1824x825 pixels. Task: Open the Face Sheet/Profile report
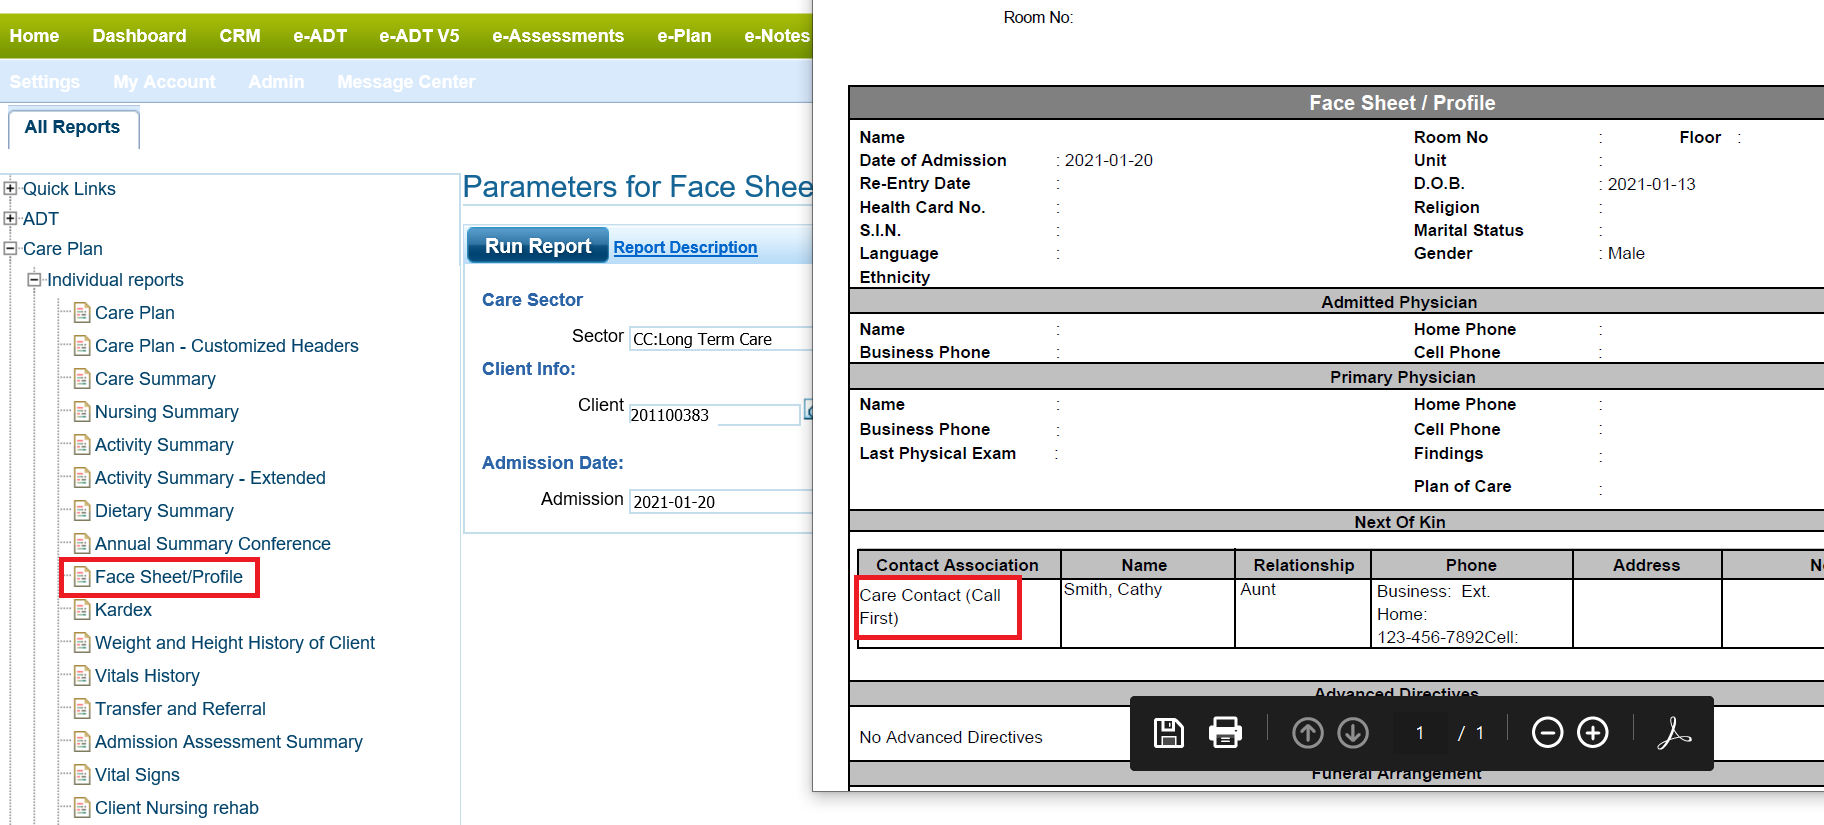coord(169,577)
